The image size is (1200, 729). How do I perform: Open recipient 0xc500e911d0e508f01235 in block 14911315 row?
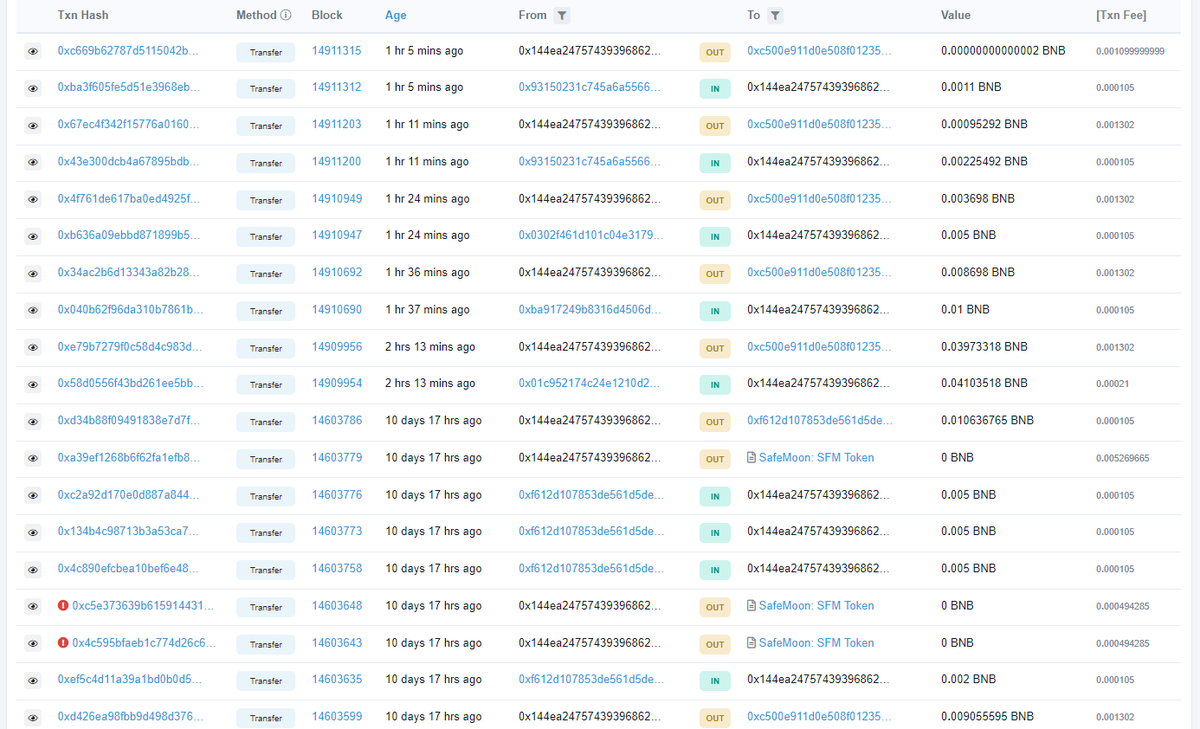[x=819, y=50]
